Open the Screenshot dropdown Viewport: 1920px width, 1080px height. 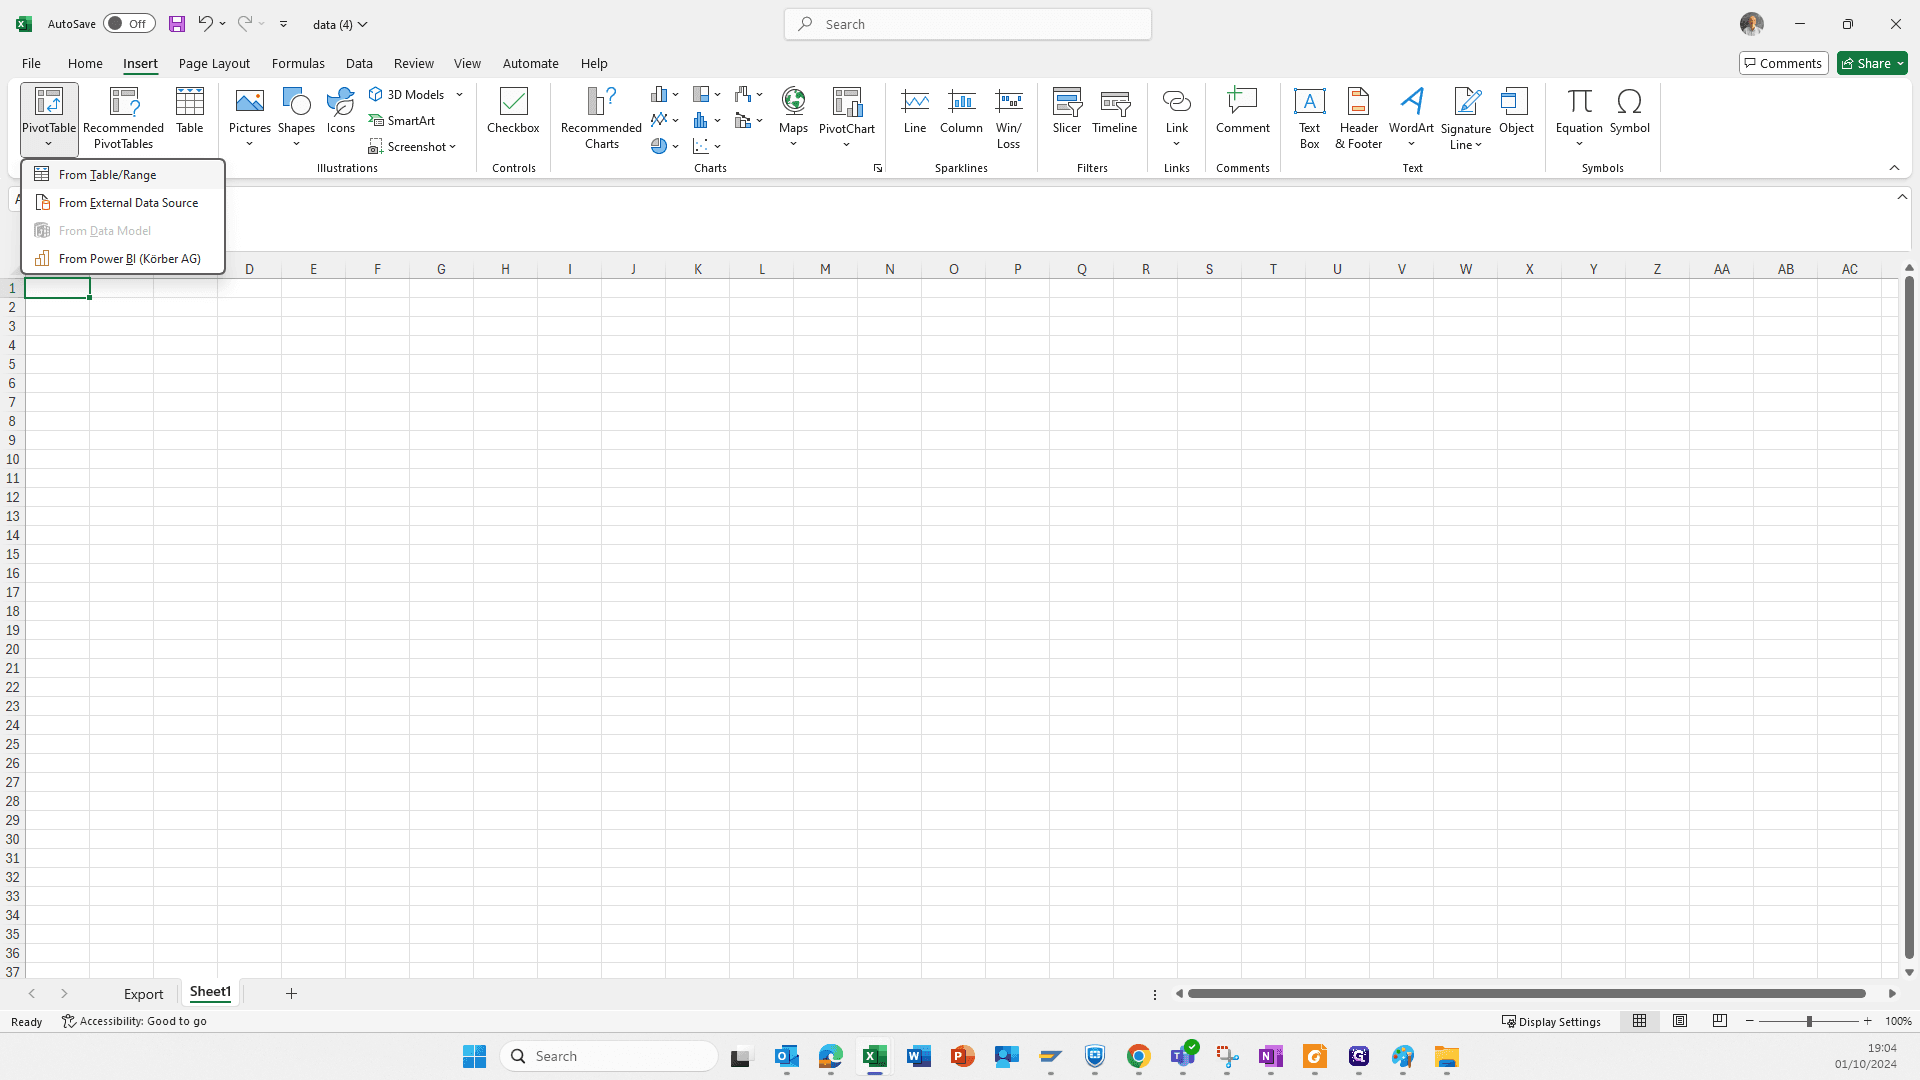(412, 147)
